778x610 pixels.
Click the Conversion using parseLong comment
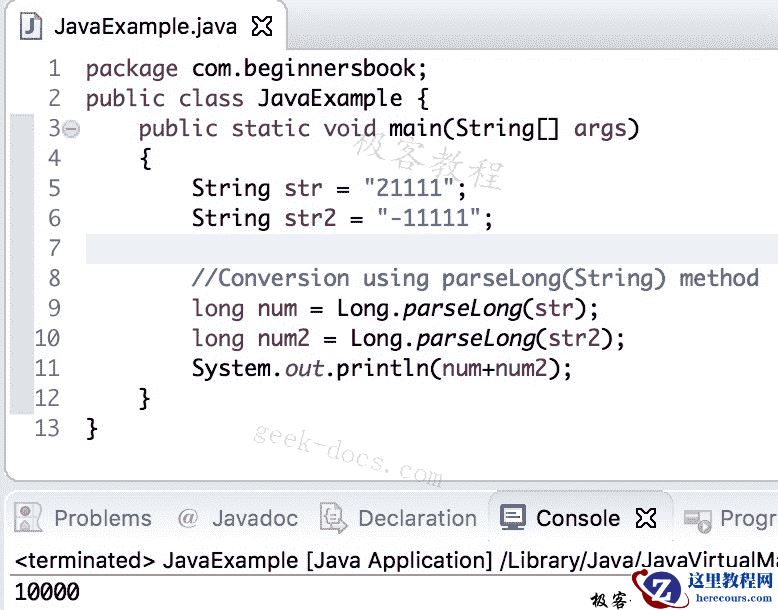tap(475, 278)
